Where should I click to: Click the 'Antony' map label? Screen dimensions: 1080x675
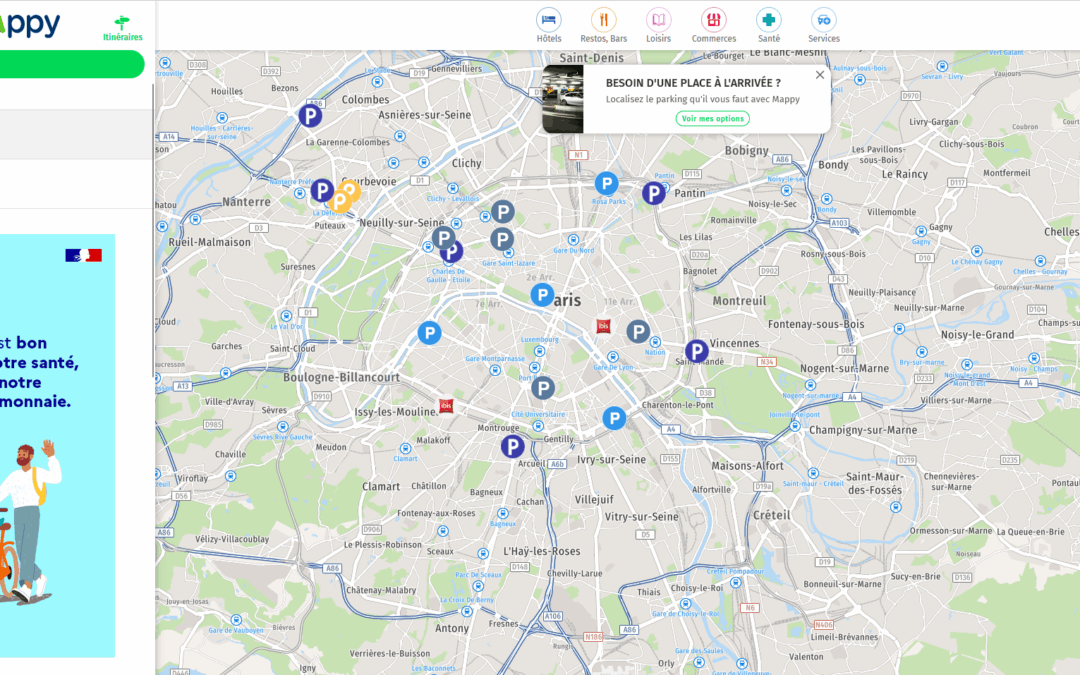click(x=452, y=628)
